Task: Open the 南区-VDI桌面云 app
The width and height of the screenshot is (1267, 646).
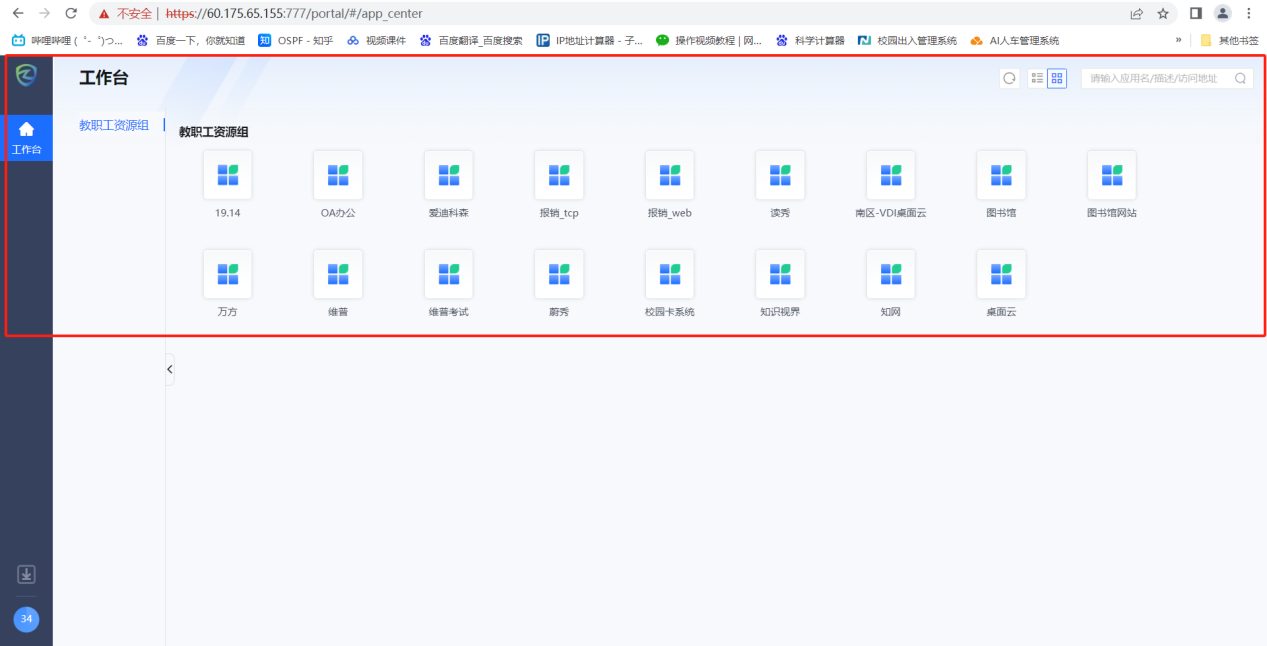Action: [x=890, y=176]
